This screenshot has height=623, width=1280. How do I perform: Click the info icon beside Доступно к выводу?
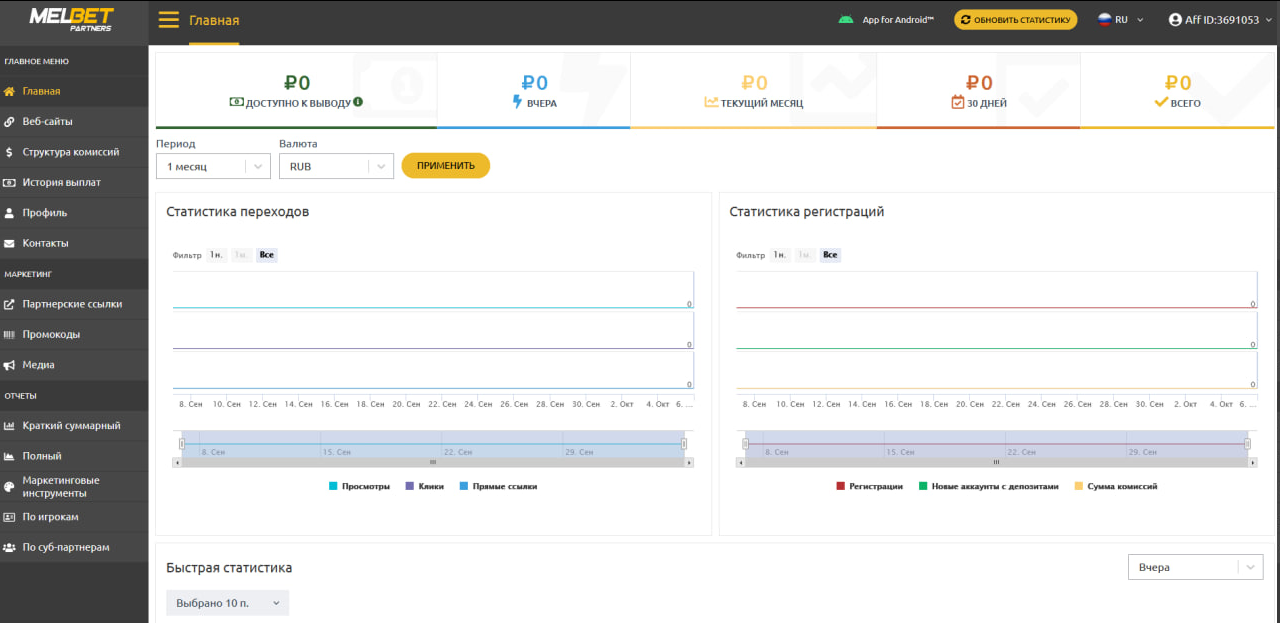coord(358,102)
